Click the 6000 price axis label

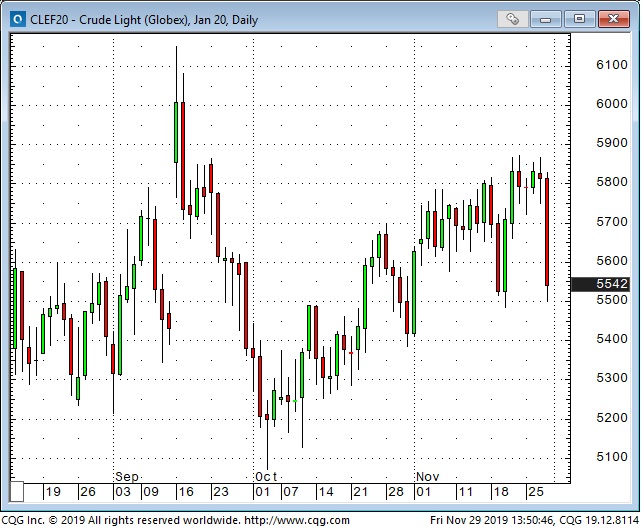pyautogui.click(x=612, y=104)
